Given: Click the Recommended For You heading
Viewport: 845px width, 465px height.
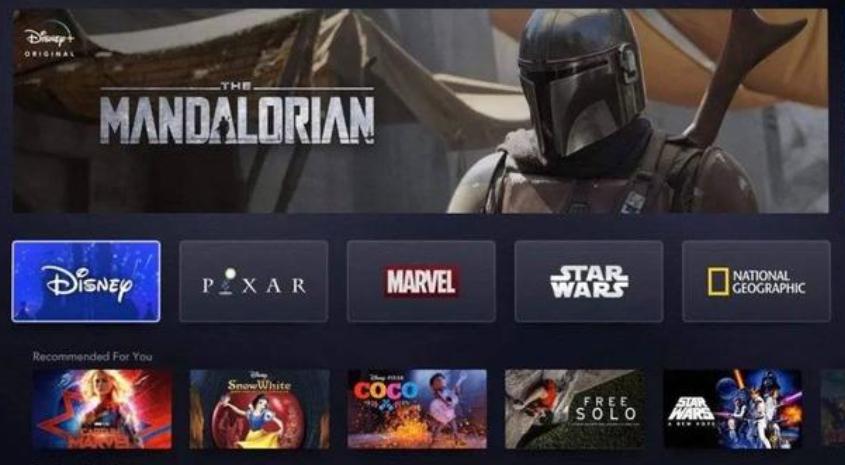Looking at the screenshot, I should pos(92,356).
